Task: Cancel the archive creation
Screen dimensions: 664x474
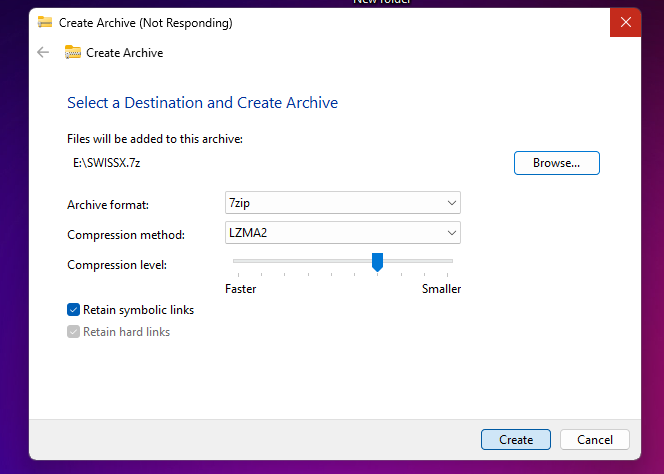Action: tap(595, 439)
